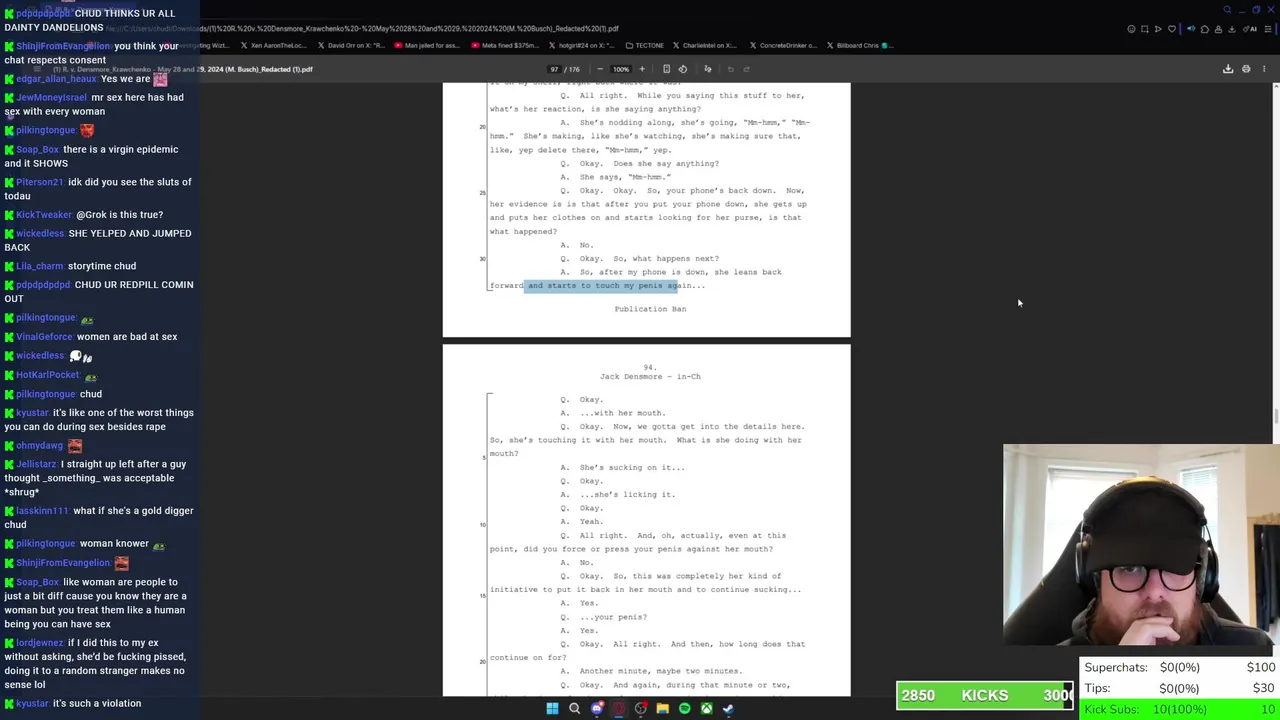Viewport: 1280px width, 720px height.
Task: Rotate the PDF document
Action: (x=683, y=69)
